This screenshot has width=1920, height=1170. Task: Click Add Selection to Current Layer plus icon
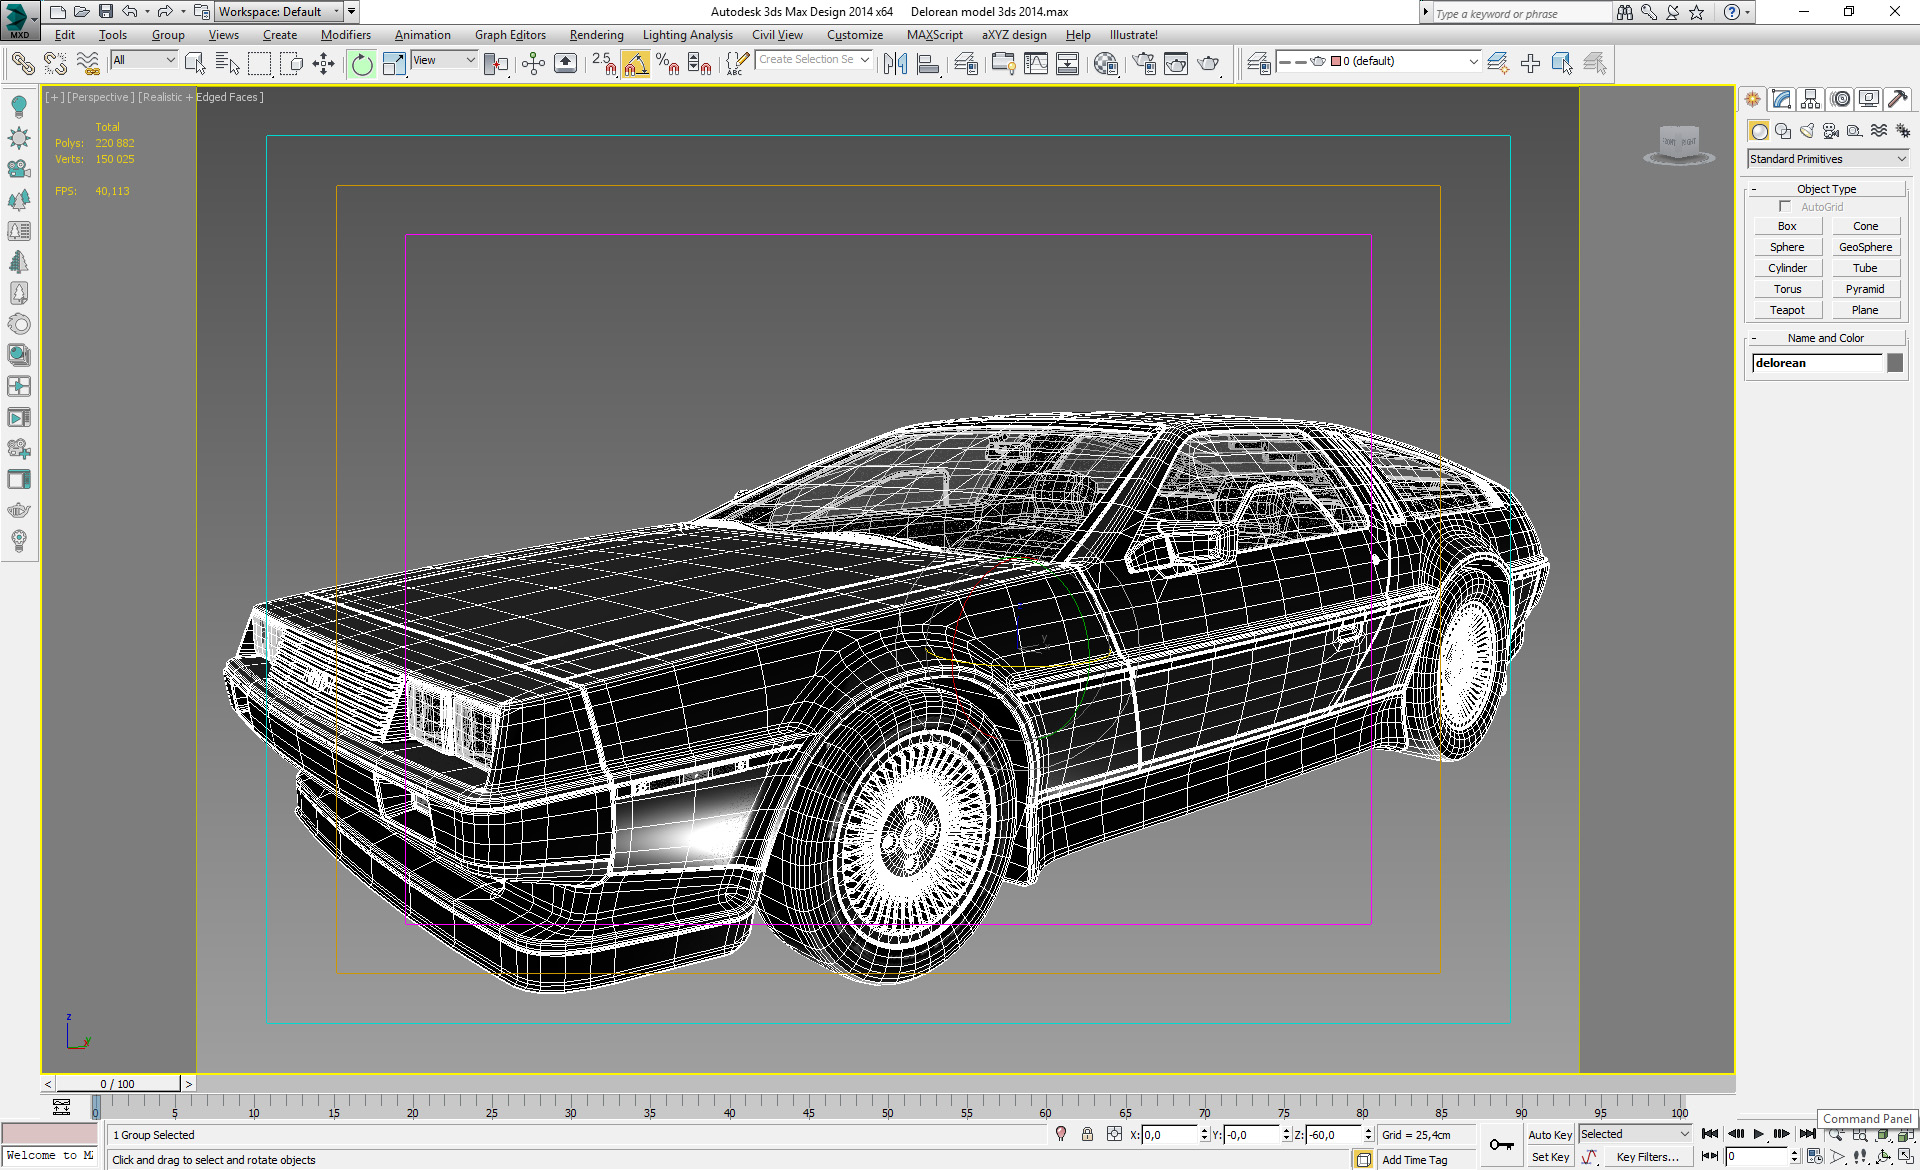(x=1530, y=64)
